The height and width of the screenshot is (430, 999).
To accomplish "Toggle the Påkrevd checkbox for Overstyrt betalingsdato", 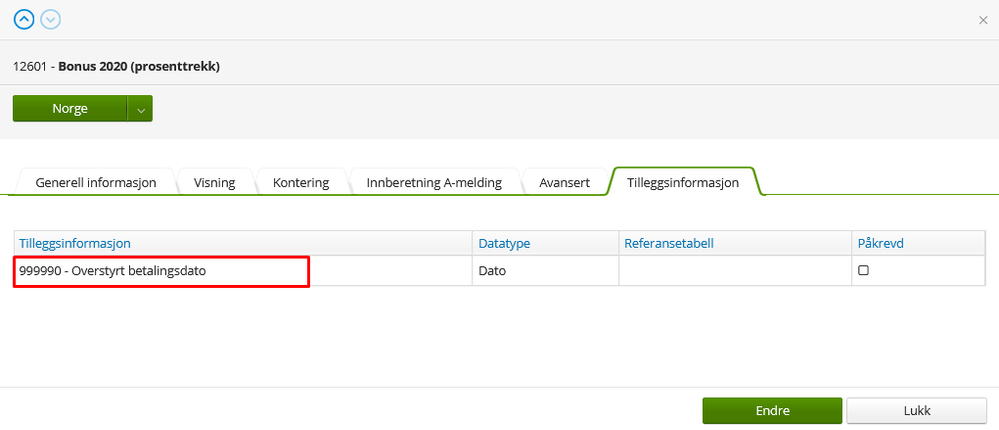I will point(863,271).
